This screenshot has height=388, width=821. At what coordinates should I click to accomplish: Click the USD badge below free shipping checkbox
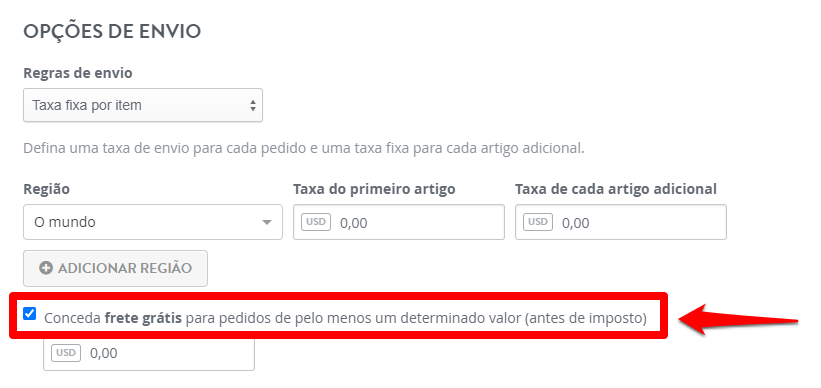coord(66,353)
